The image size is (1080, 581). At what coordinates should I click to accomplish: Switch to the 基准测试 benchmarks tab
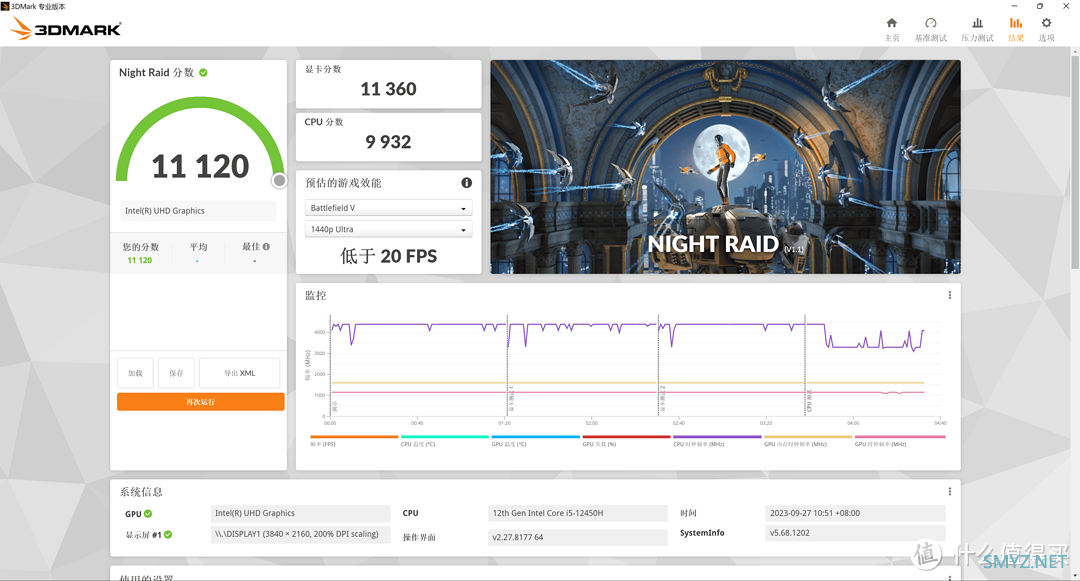pyautogui.click(x=931, y=30)
